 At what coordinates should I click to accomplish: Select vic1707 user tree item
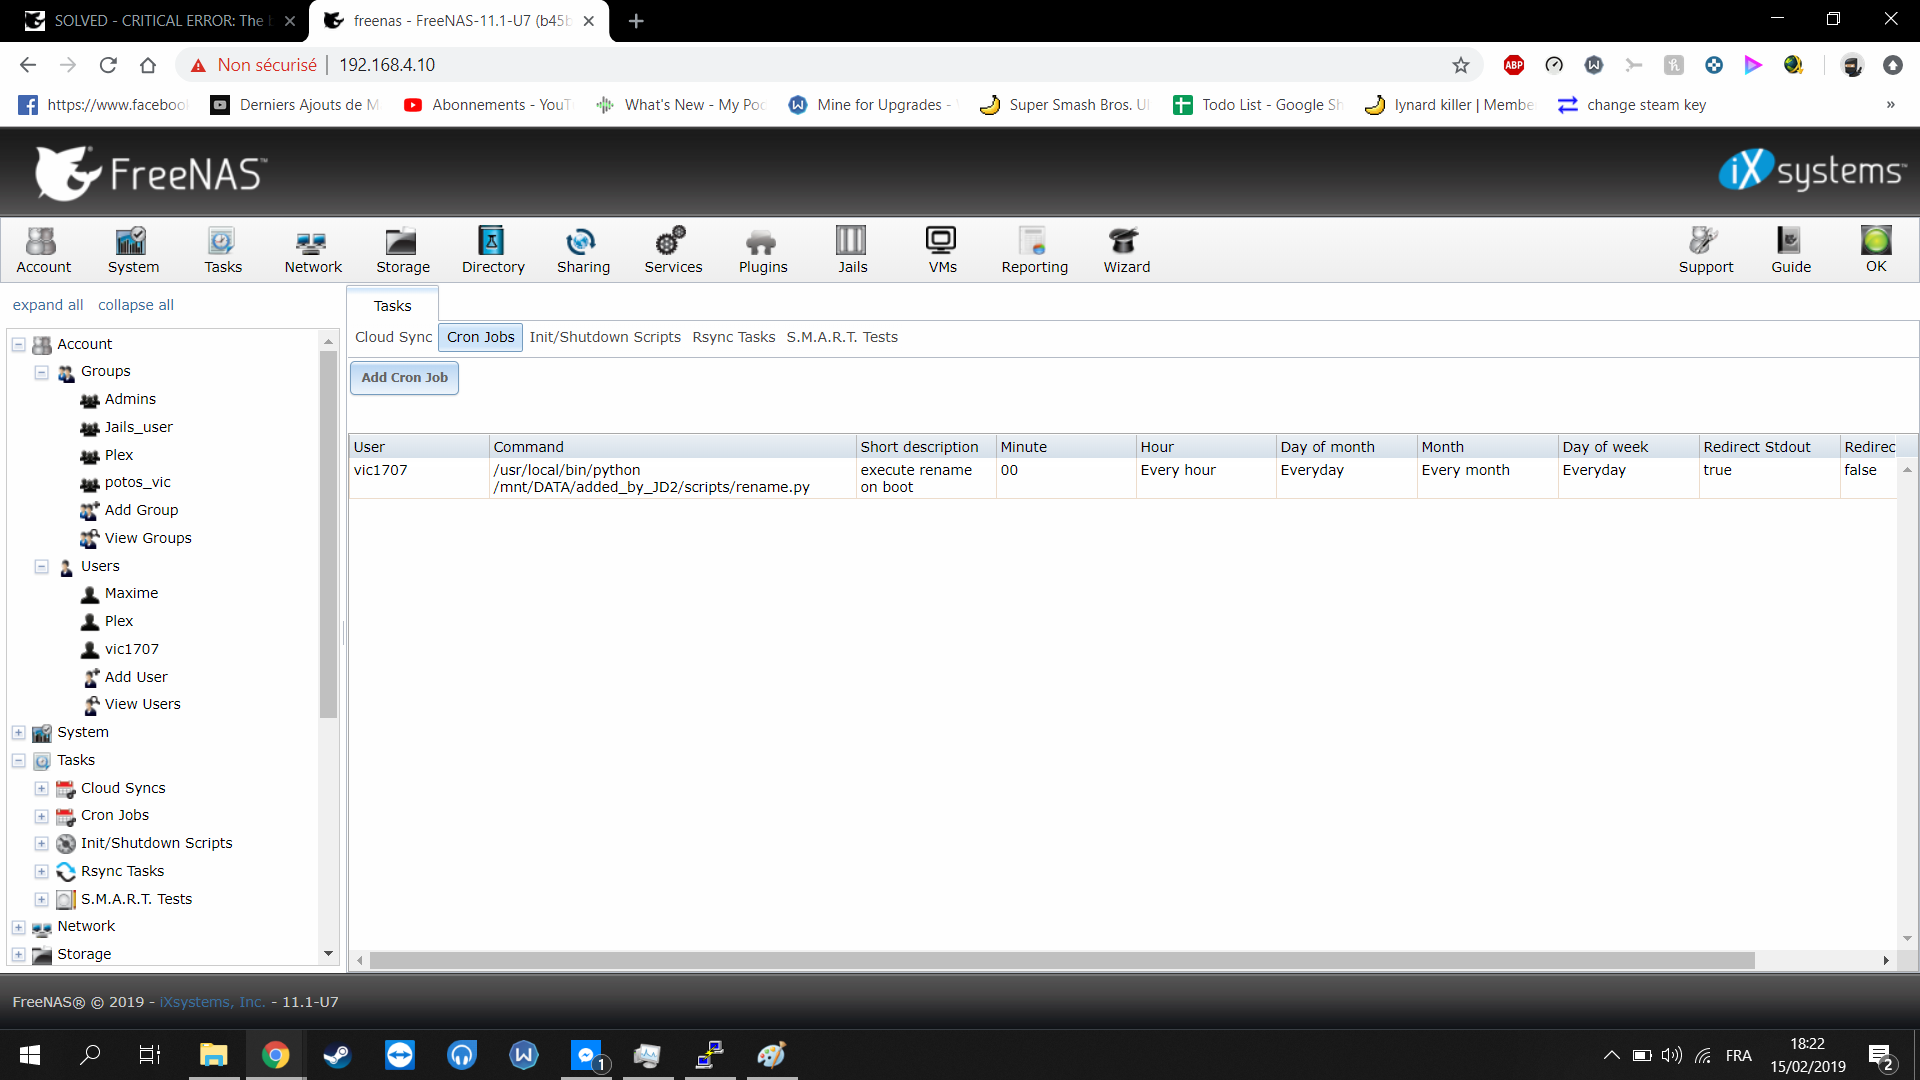click(131, 649)
